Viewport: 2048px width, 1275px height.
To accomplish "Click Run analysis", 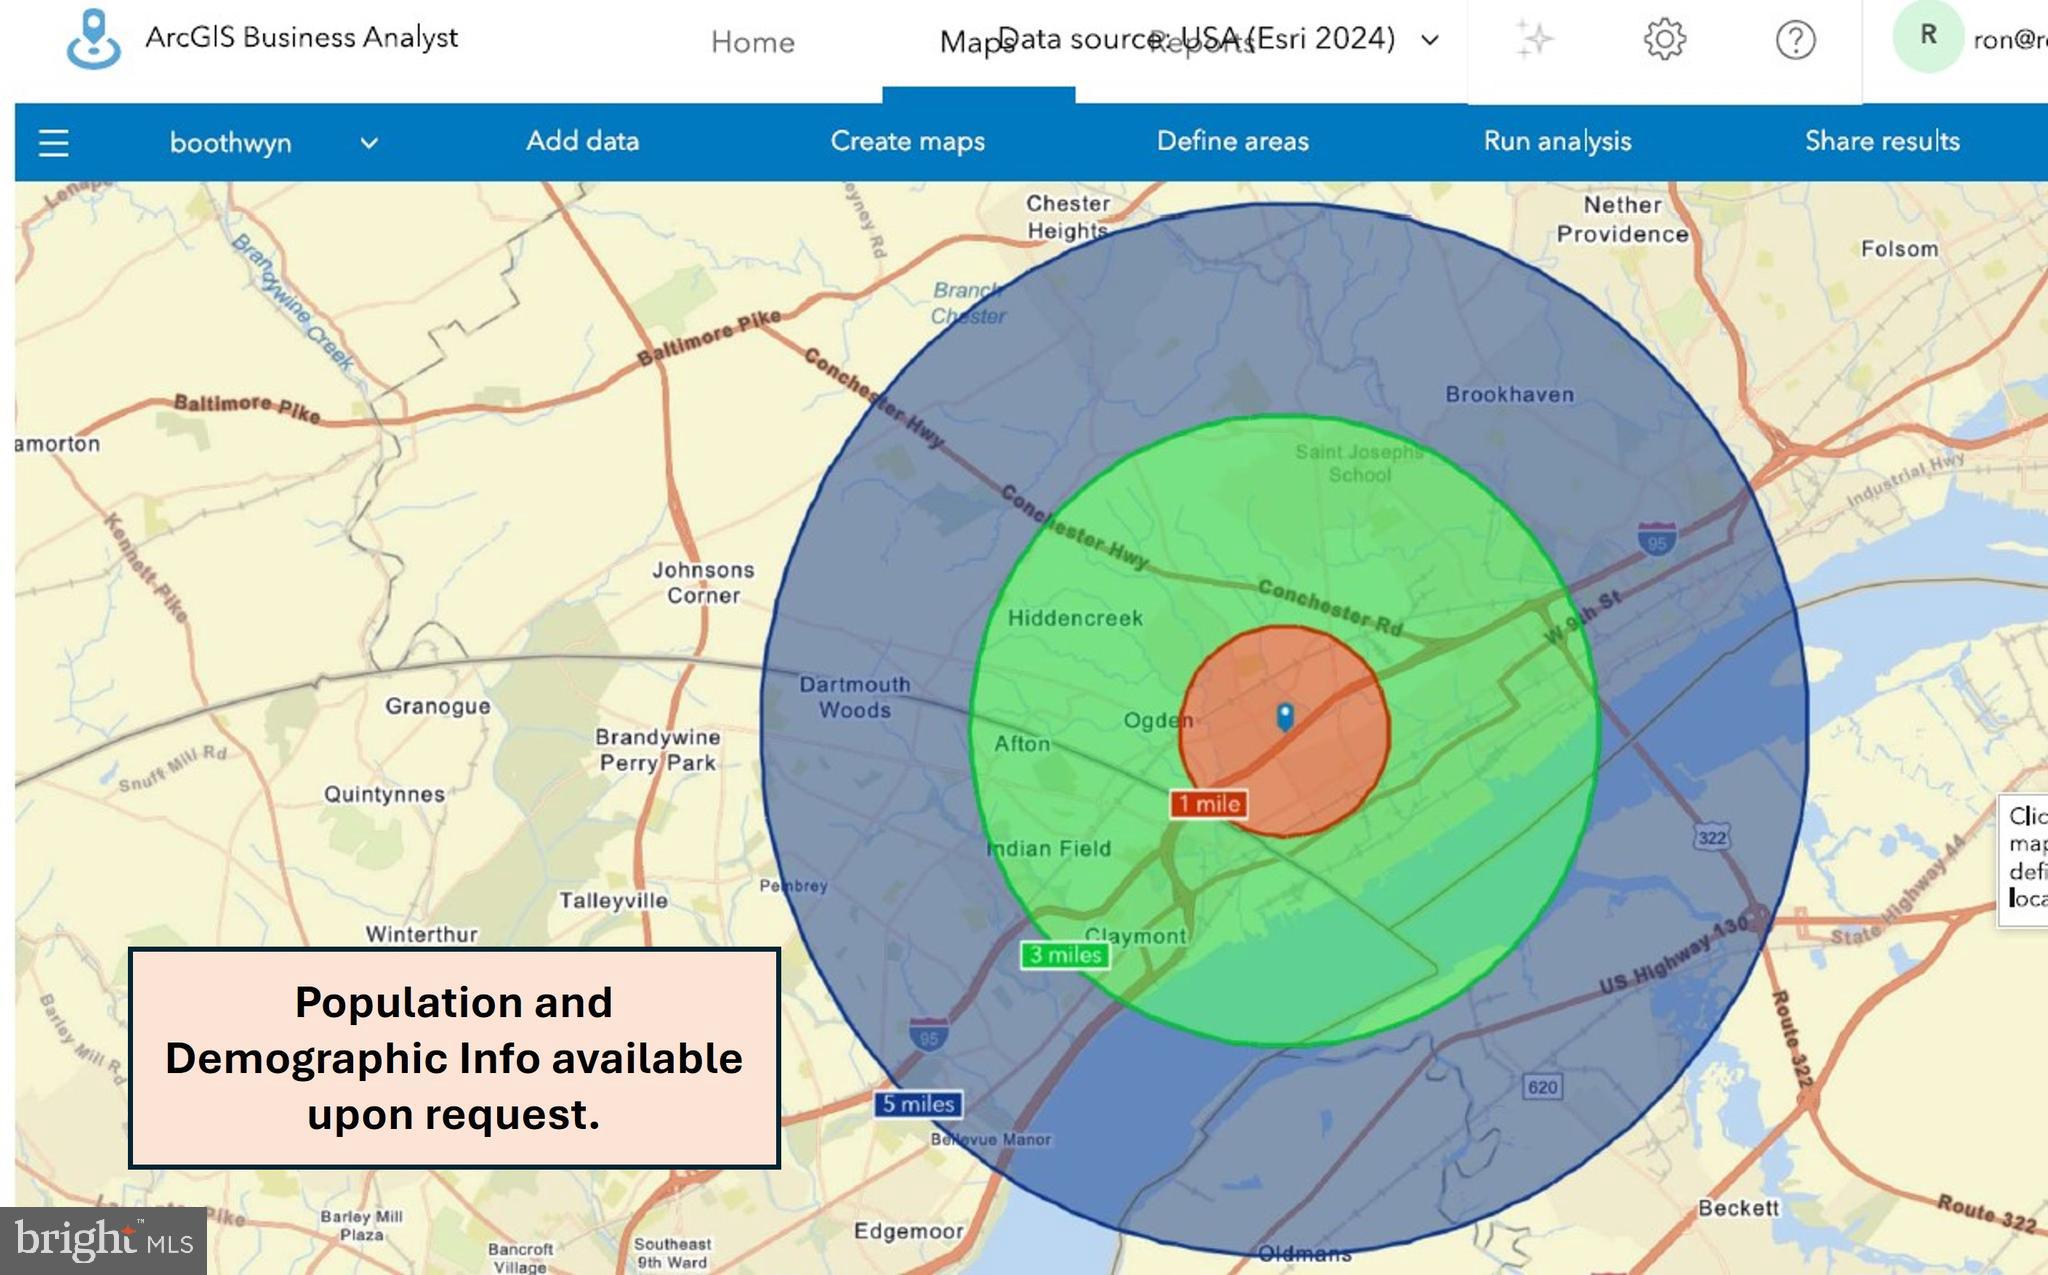I will pos(1557,141).
